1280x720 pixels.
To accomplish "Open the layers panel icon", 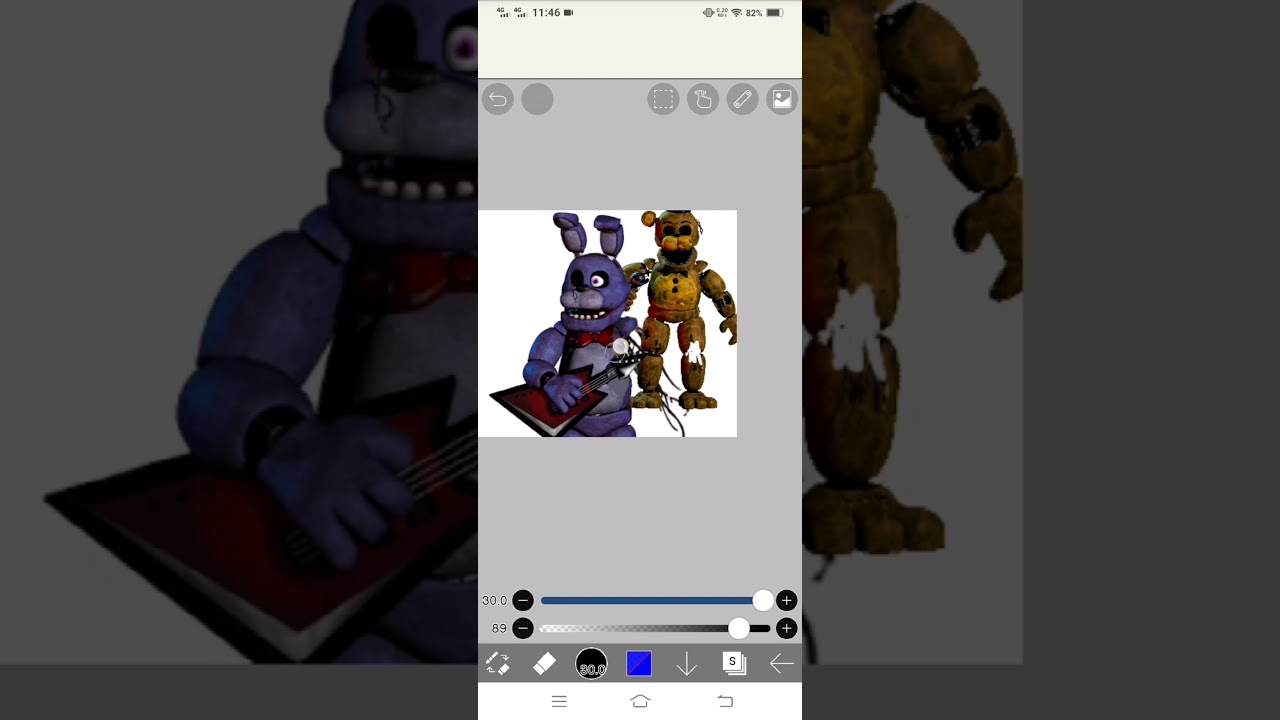I will click(734, 663).
